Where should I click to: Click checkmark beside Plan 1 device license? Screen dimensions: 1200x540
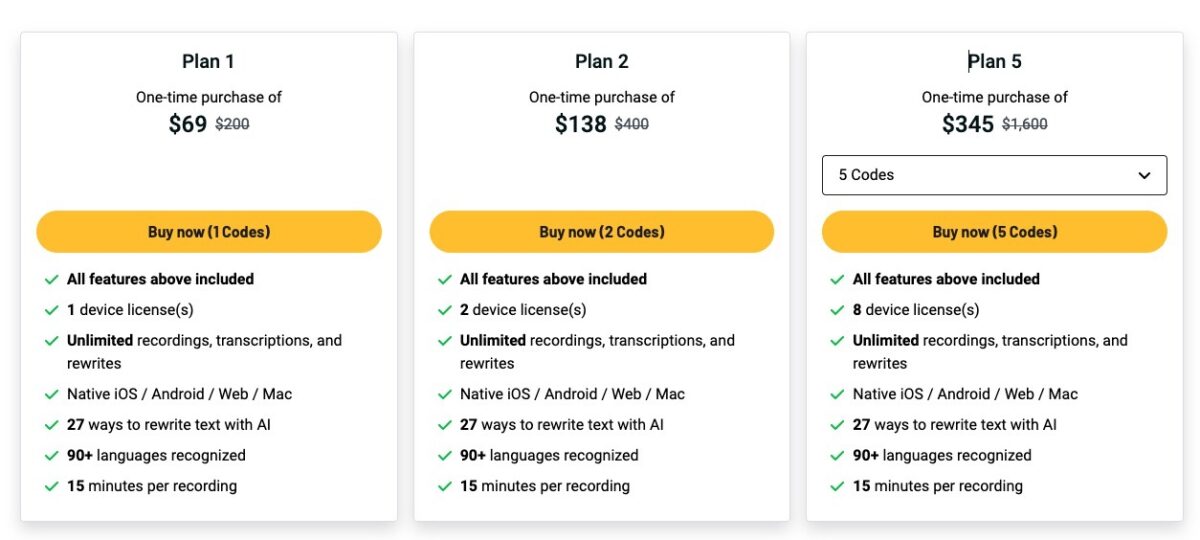[51, 310]
